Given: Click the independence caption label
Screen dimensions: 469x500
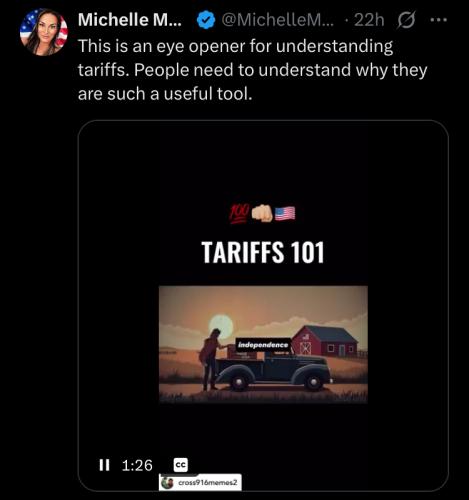Looking at the screenshot, I should pyautogui.click(x=263, y=345).
